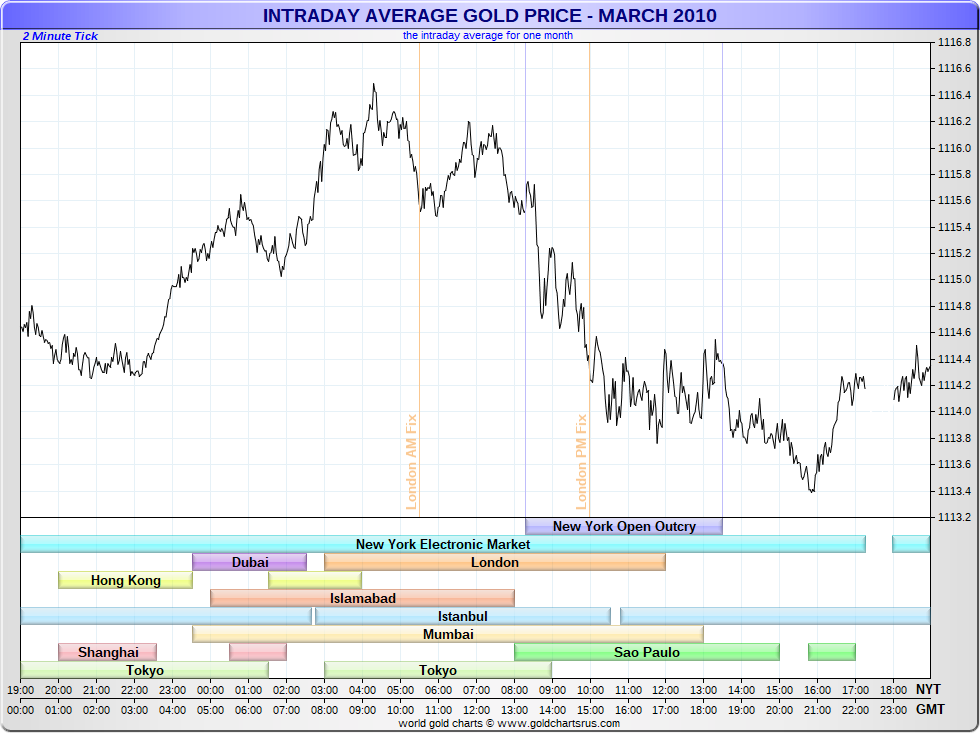
Task: Click the 23:00 label on the GMT row
Action: pos(893,711)
